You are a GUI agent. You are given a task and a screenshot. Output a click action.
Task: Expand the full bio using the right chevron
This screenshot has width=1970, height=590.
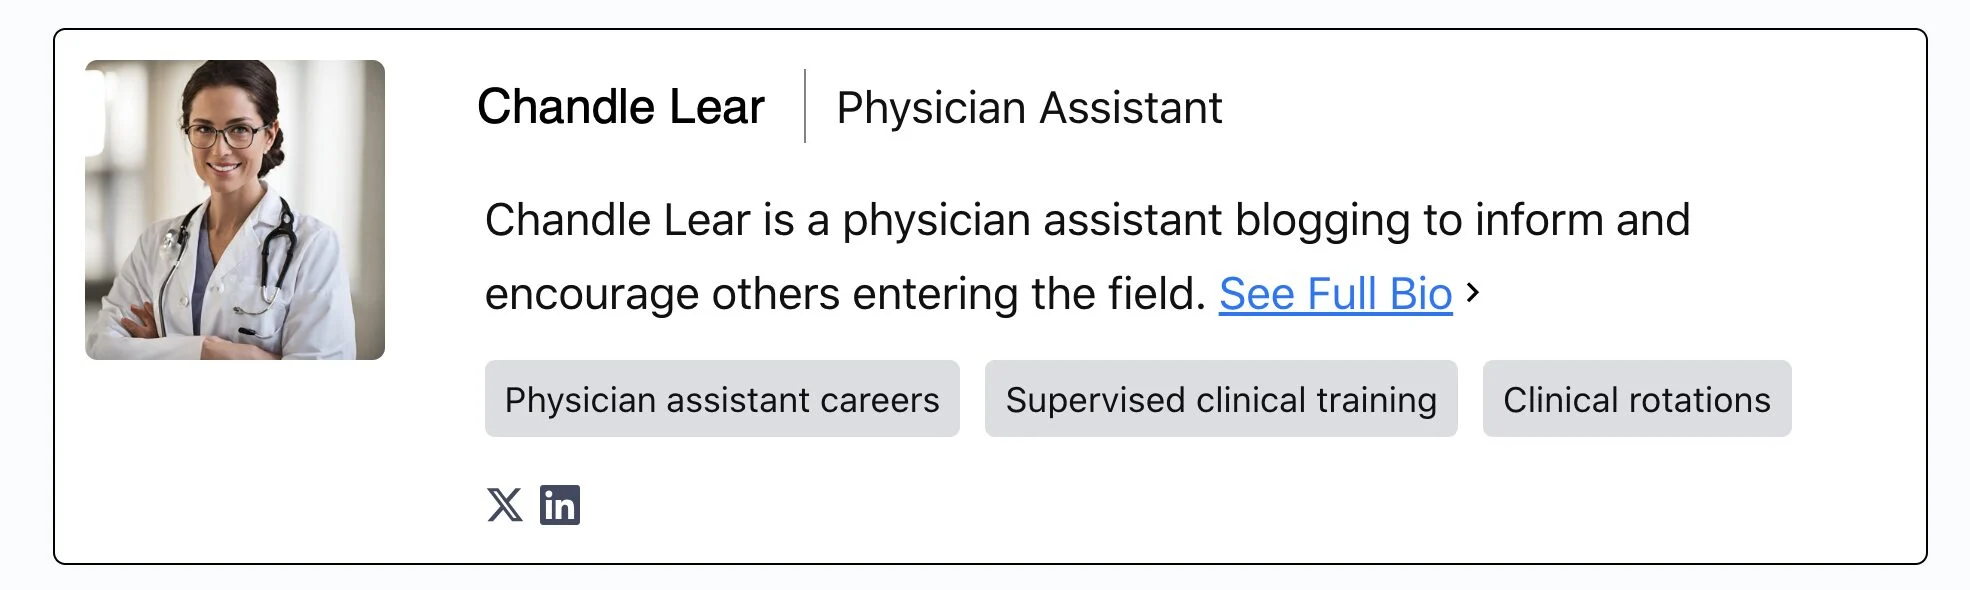tap(1472, 293)
